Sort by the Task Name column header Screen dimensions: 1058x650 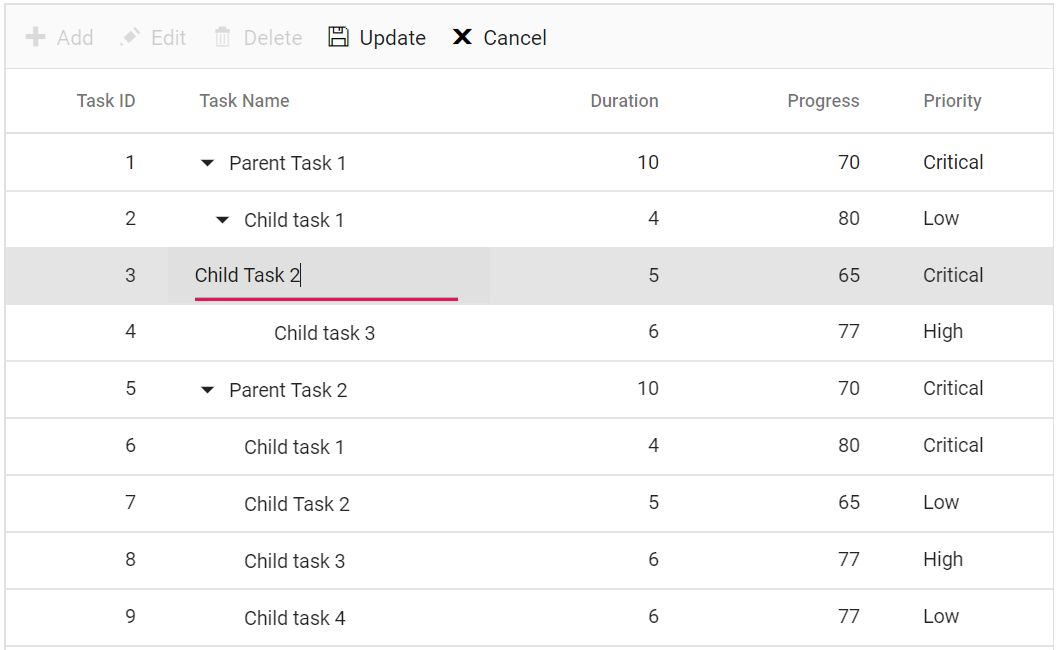coord(244,100)
